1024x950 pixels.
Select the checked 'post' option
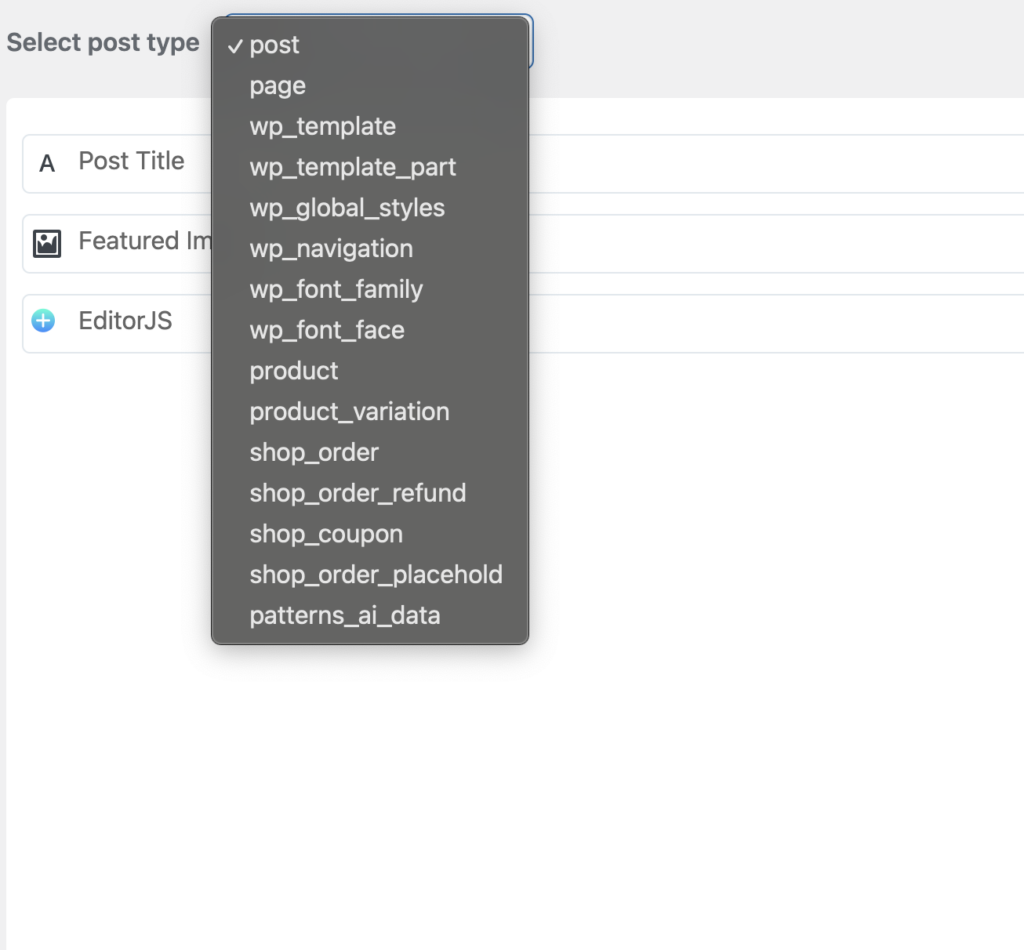point(274,45)
